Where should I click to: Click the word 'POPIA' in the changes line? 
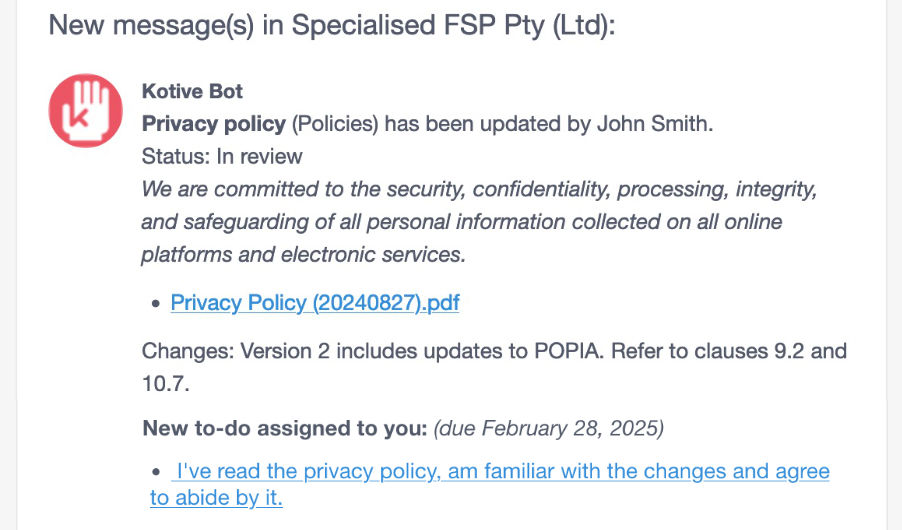pyautogui.click(x=568, y=350)
